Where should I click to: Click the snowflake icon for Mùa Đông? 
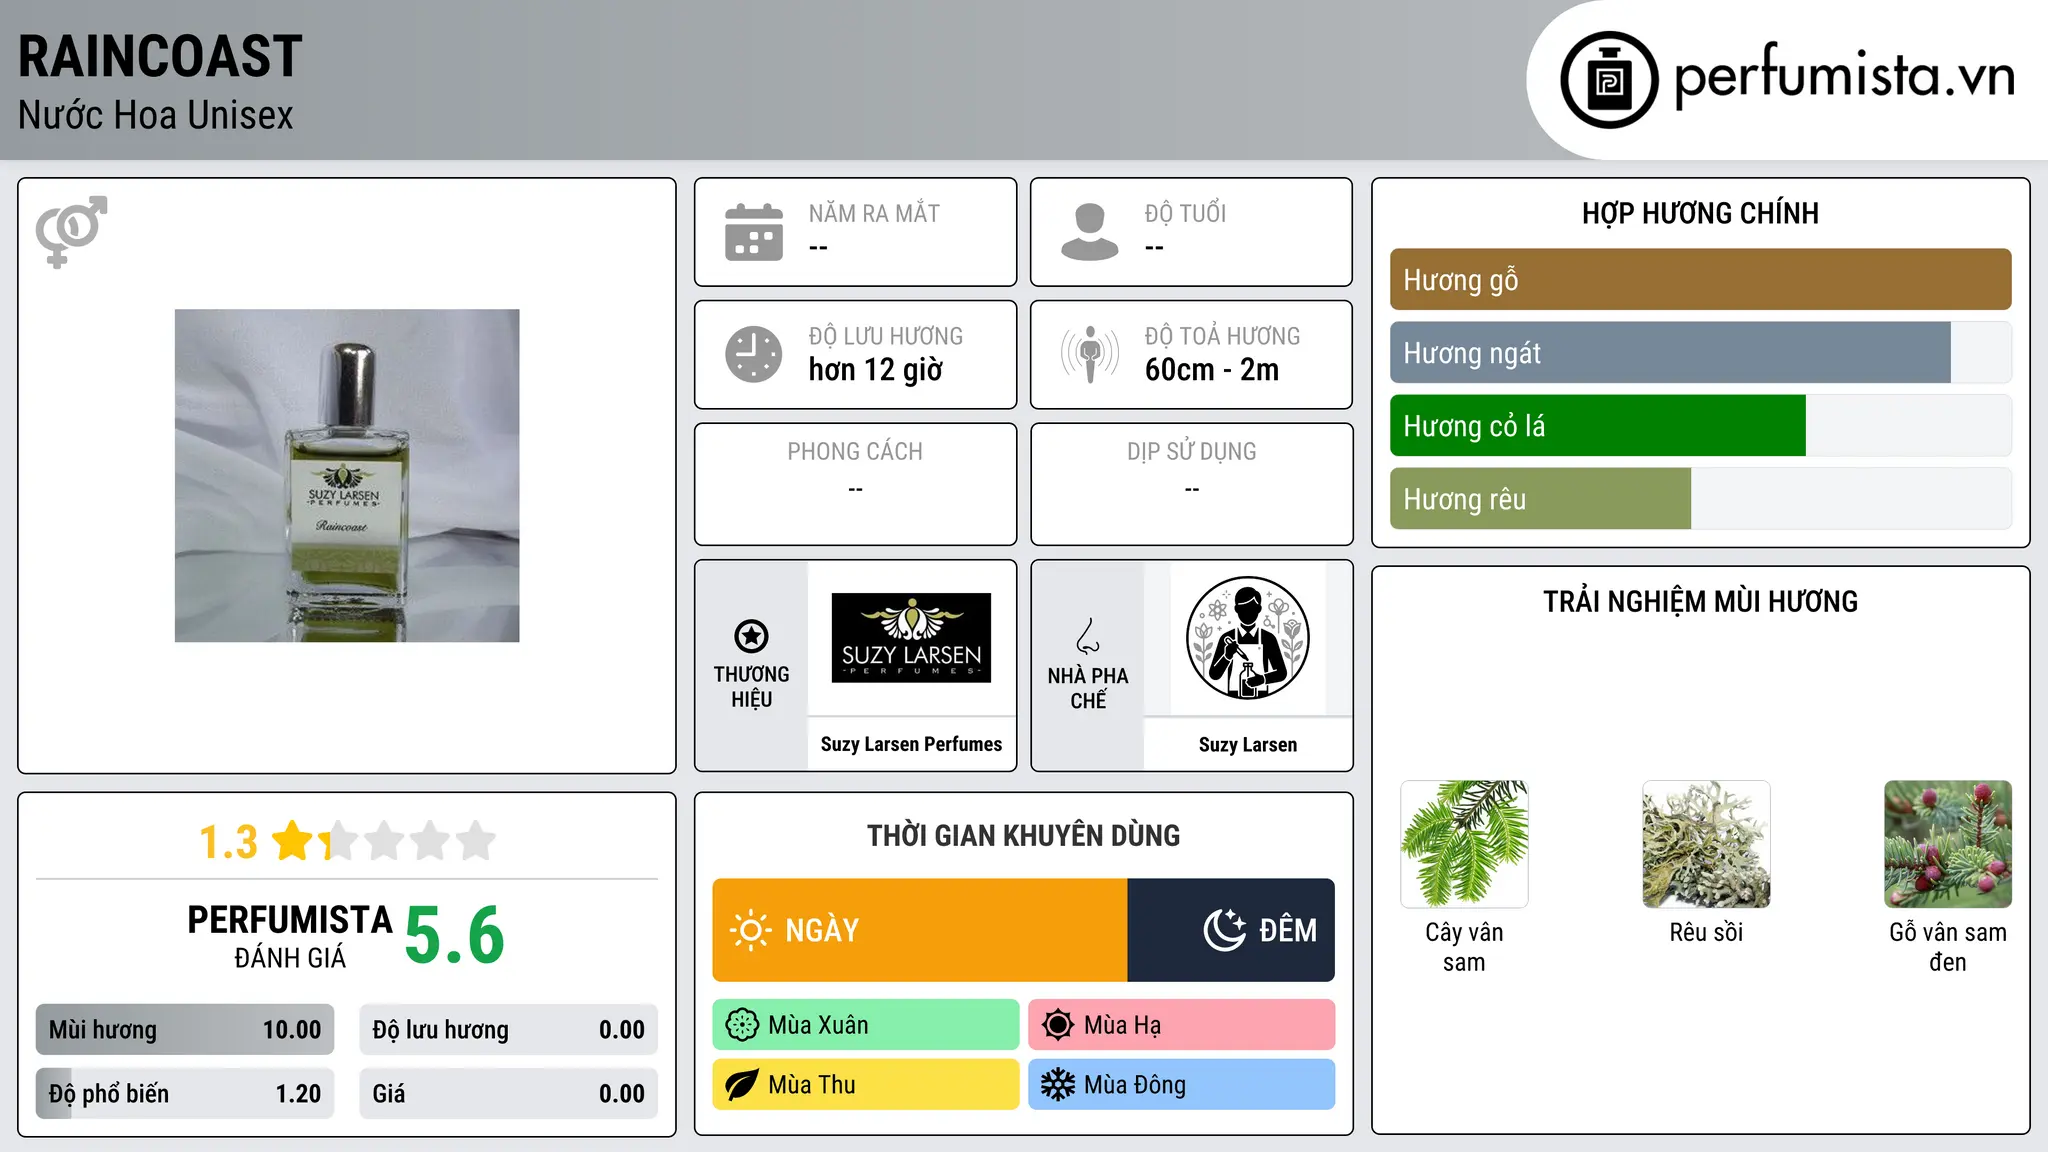coord(1058,1085)
